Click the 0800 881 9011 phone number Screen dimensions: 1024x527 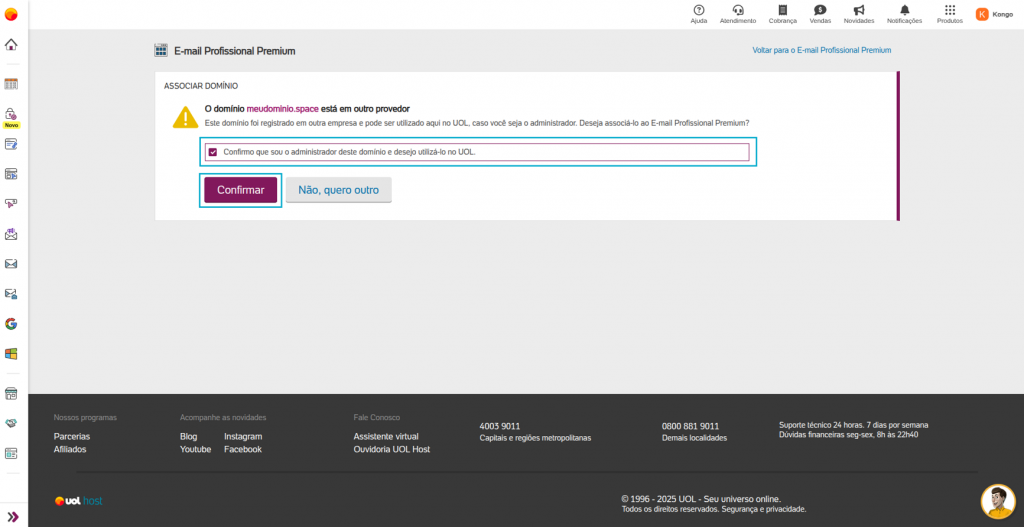690,426
